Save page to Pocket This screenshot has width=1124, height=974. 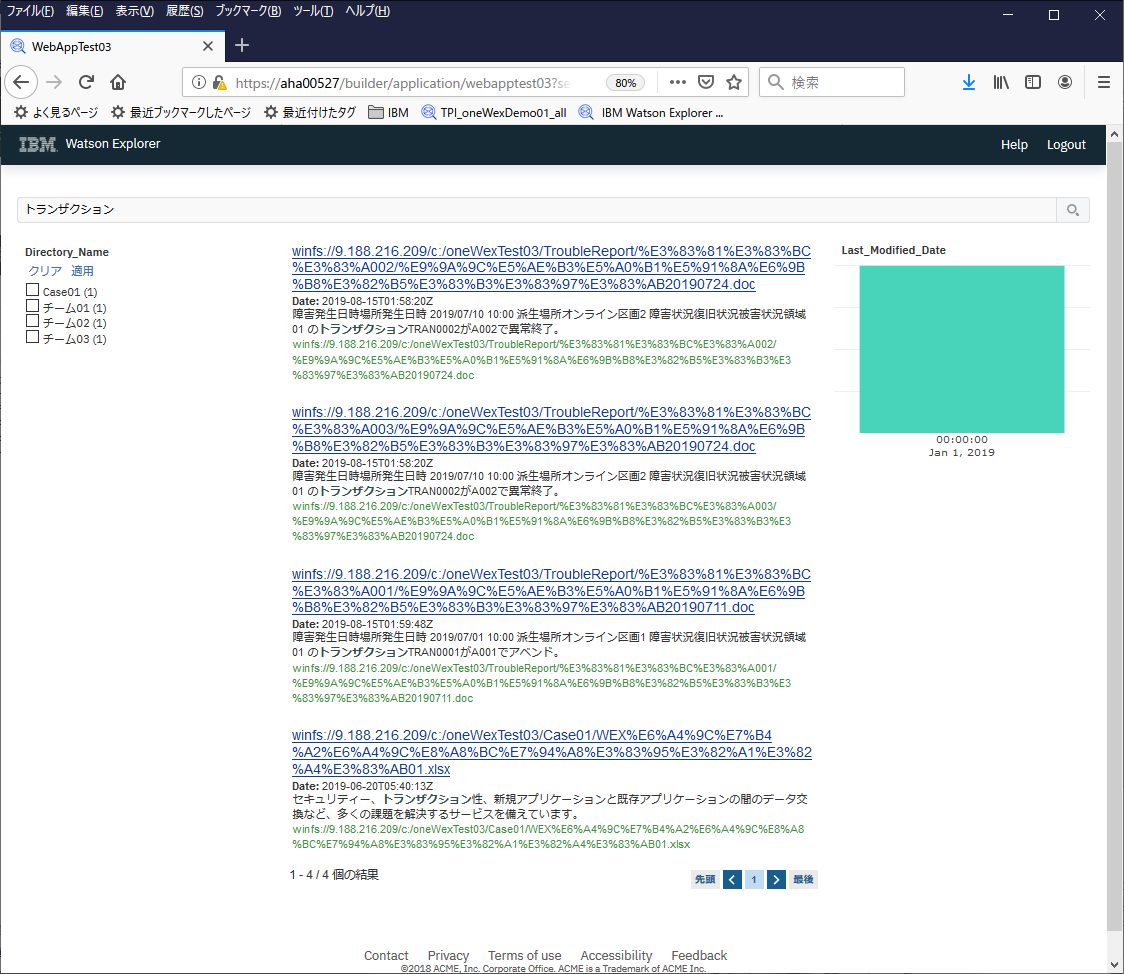[706, 82]
